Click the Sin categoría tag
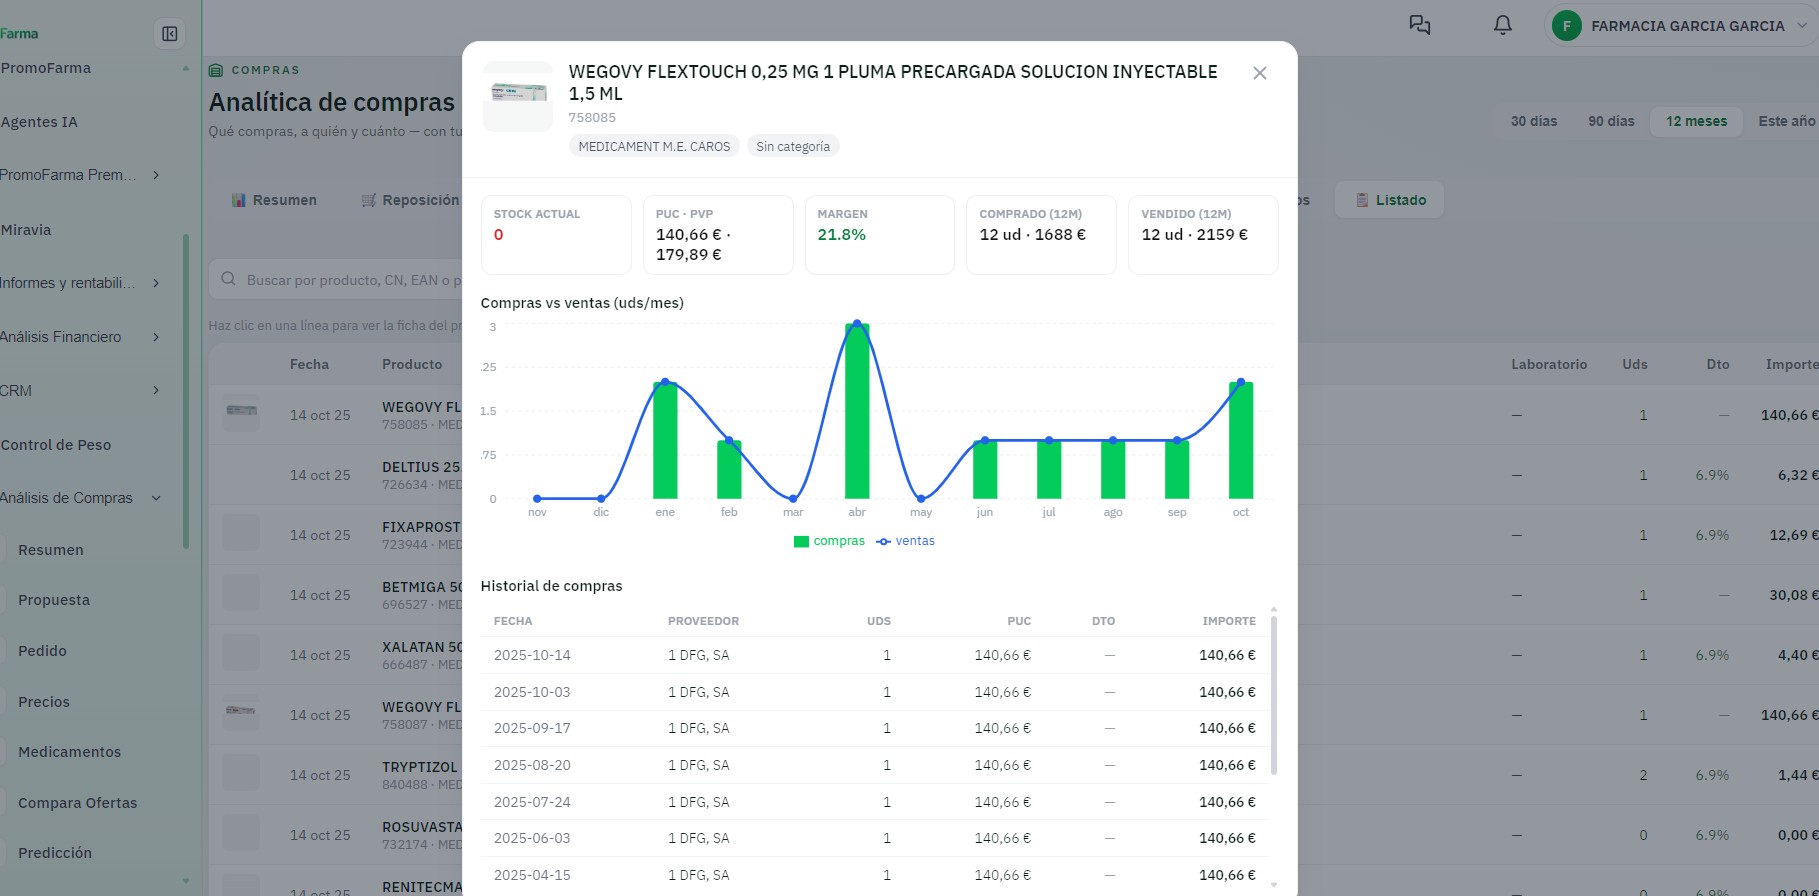This screenshot has width=1819, height=896. pyautogui.click(x=793, y=146)
